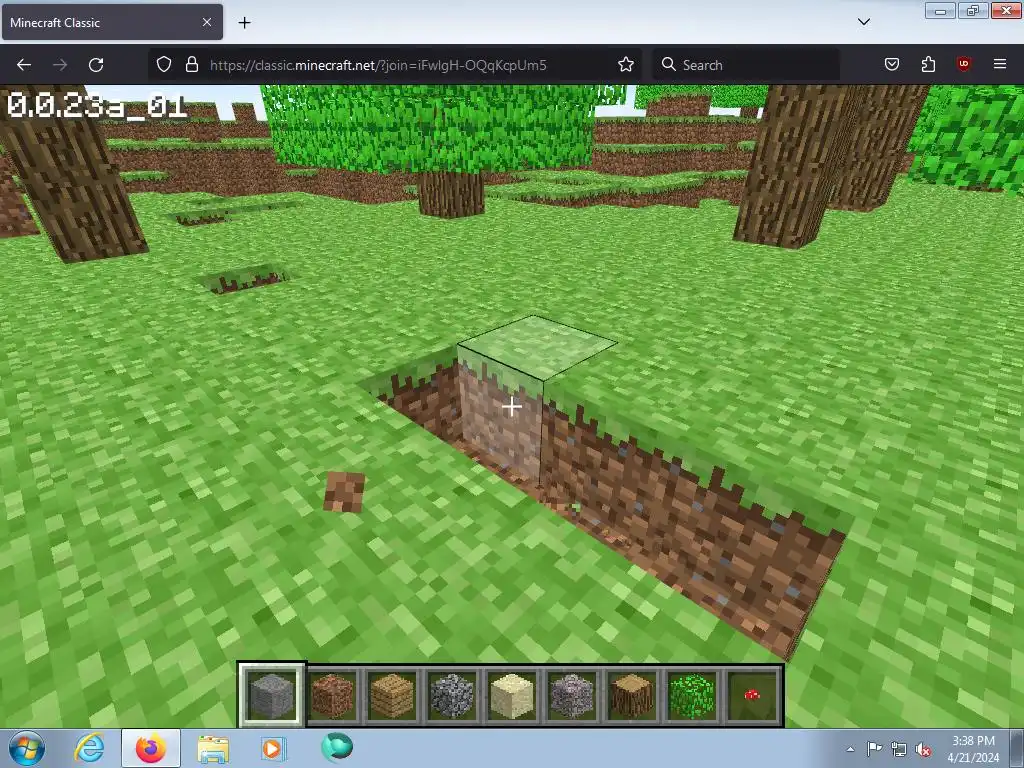This screenshot has width=1024, height=768.
Task: View site security padlock info
Action: click(x=191, y=65)
